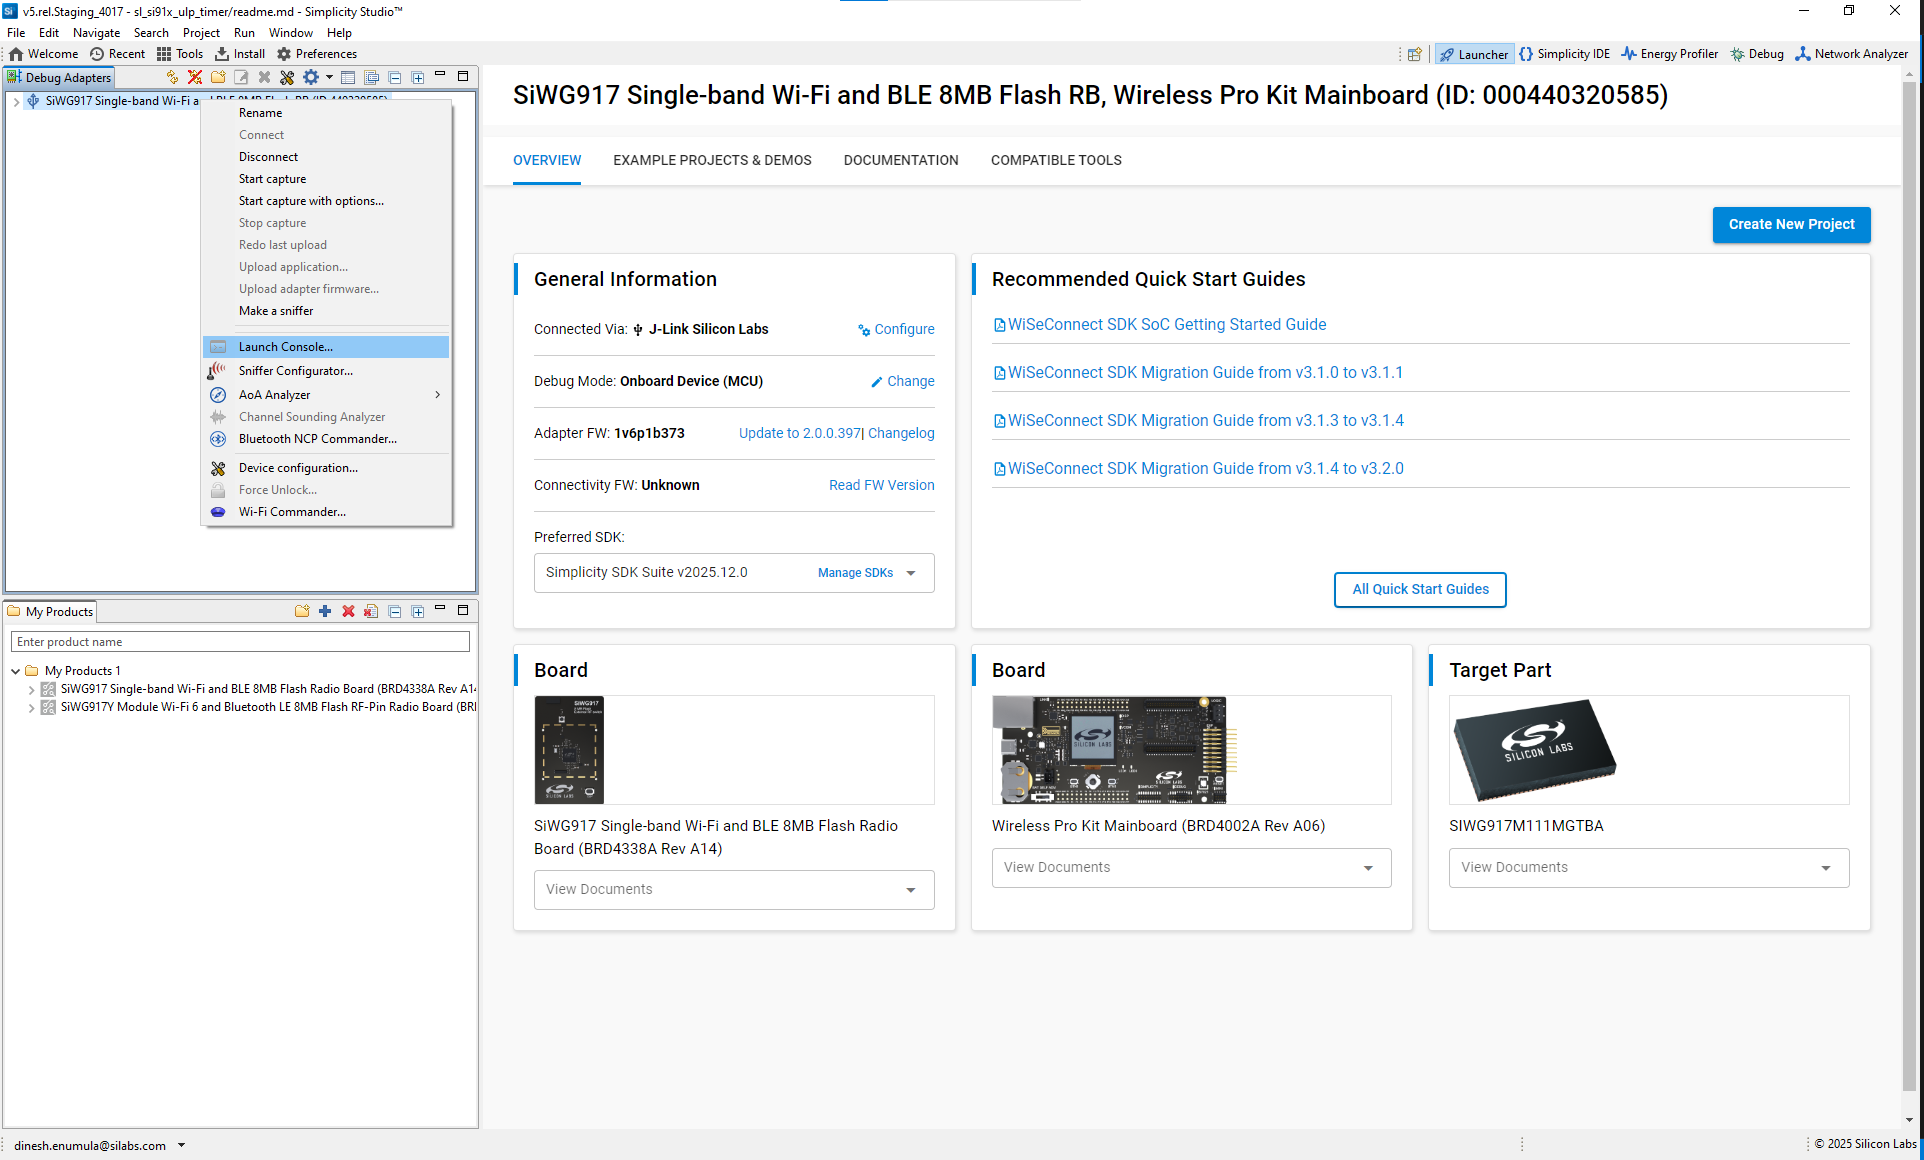
Task: Click the blue gear settings icon in Debug Adapters
Action: click(x=311, y=77)
